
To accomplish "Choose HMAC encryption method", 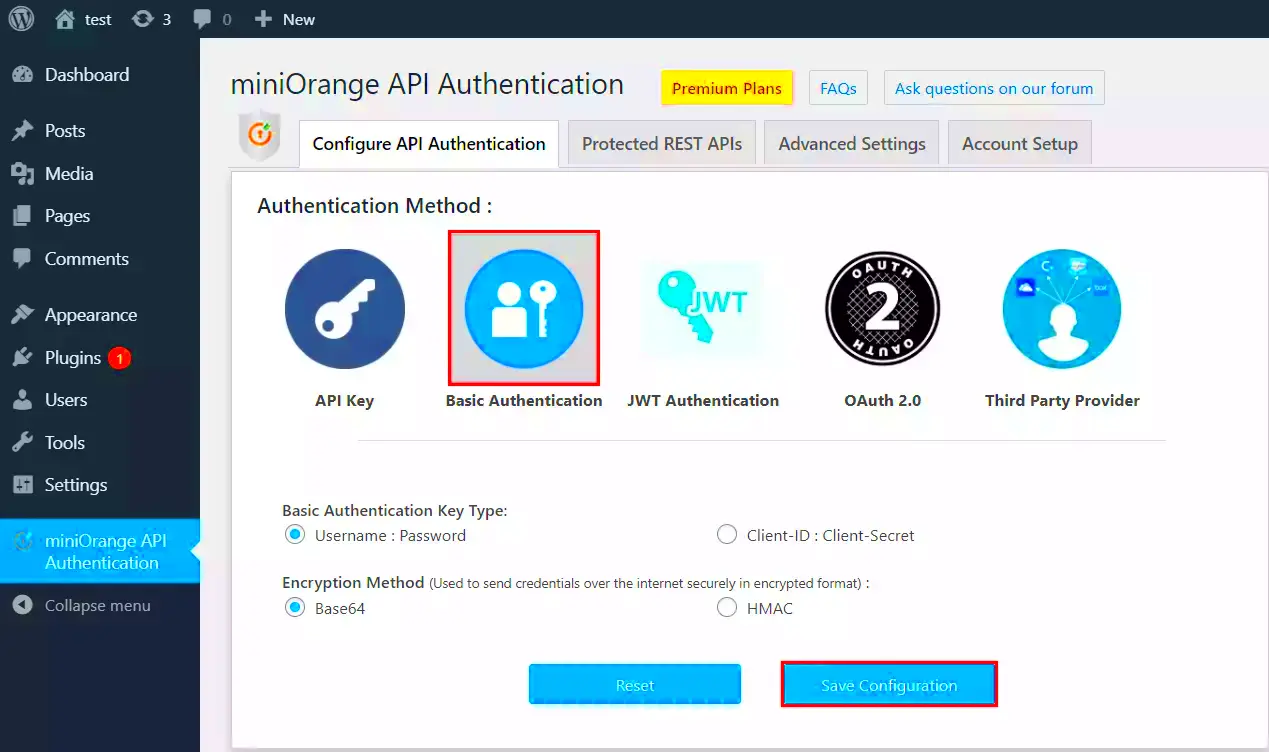I will point(727,607).
